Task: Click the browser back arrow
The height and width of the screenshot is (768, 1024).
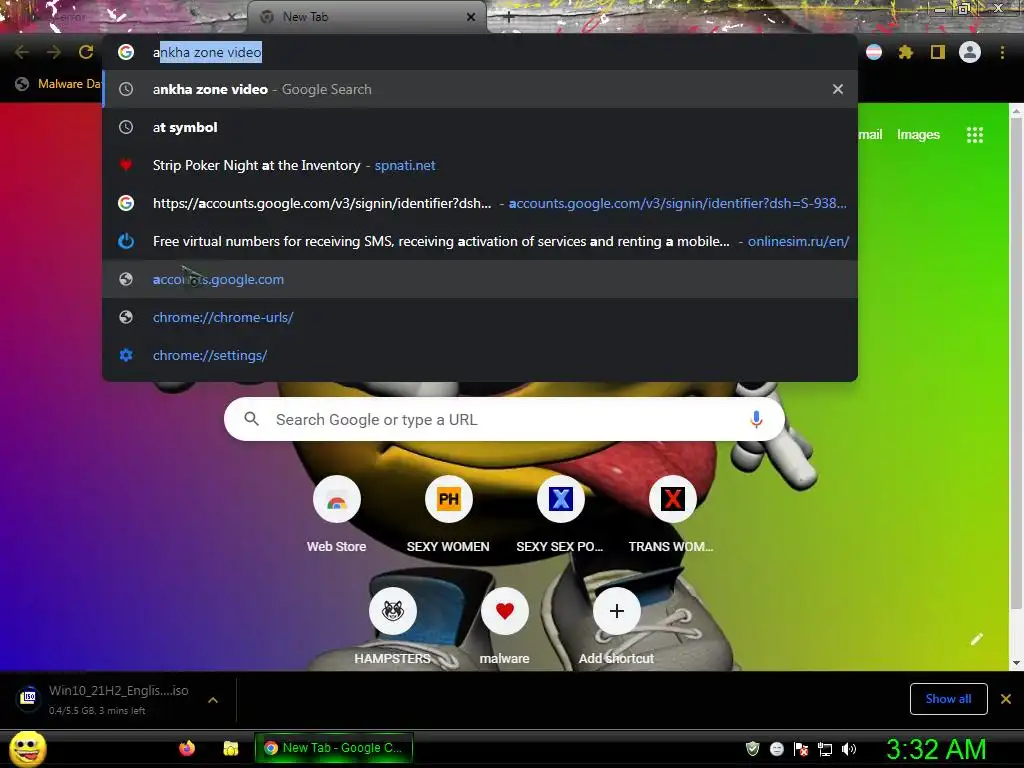Action: 22,52
